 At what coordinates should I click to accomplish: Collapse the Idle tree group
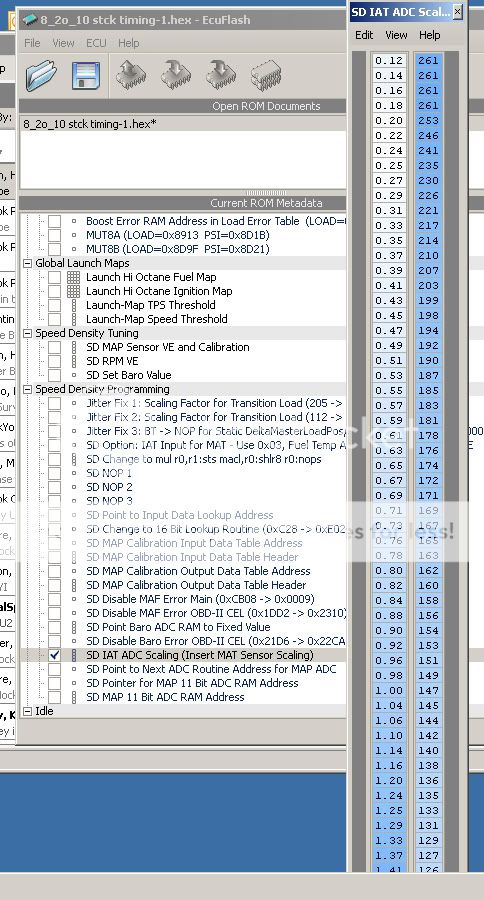point(28,711)
